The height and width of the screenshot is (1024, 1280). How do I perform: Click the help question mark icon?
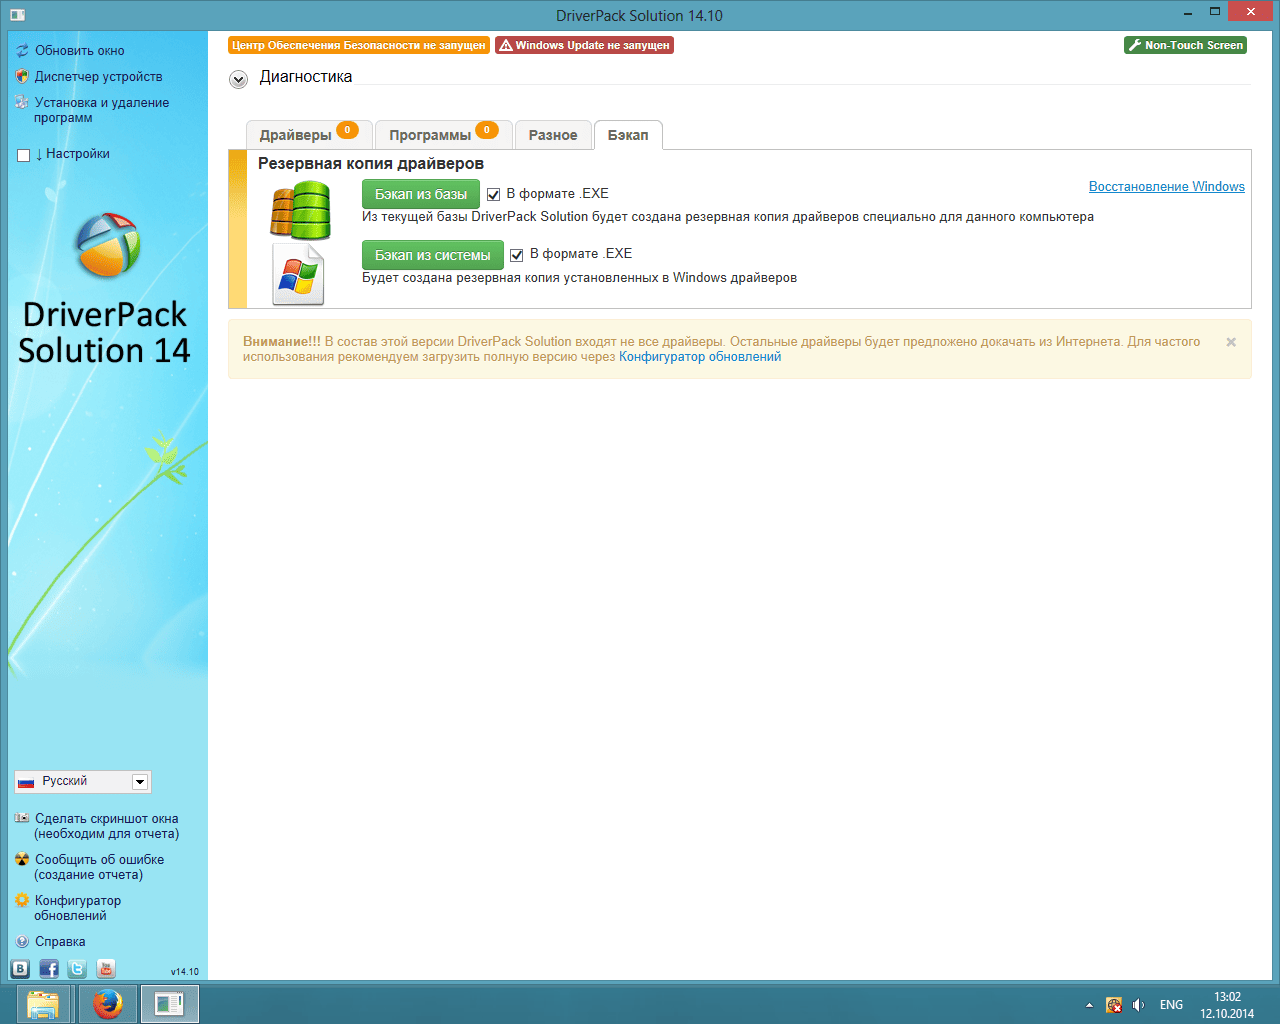pyautogui.click(x=22, y=941)
